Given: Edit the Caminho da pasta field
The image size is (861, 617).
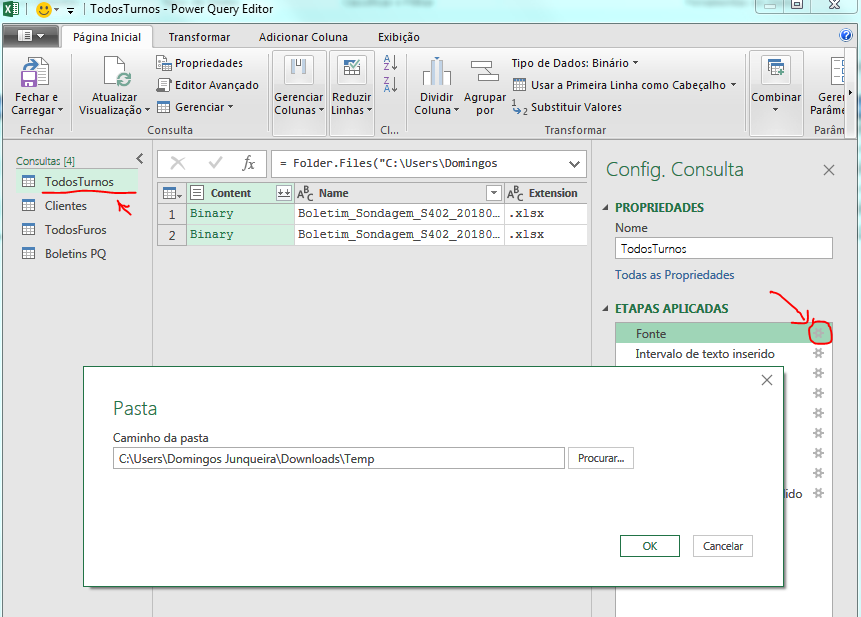Looking at the screenshot, I should pyautogui.click(x=338, y=458).
